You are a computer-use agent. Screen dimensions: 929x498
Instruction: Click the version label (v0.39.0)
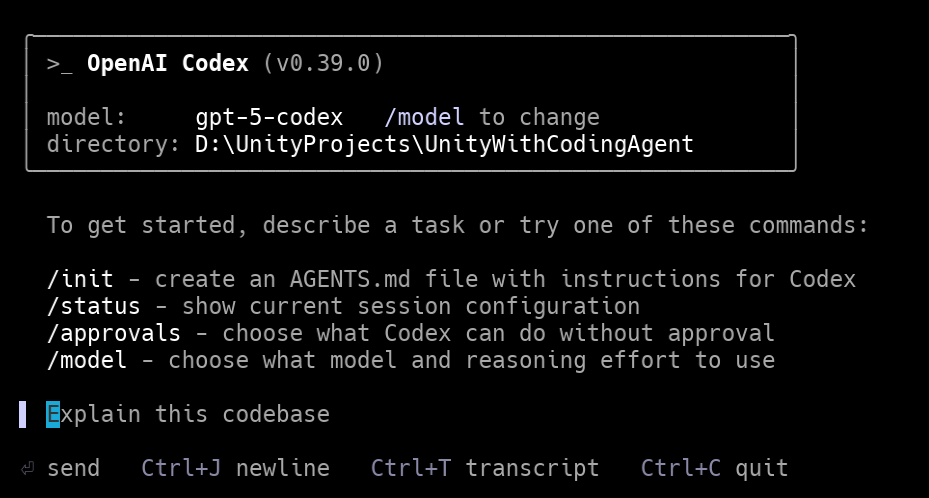(x=323, y=64)
